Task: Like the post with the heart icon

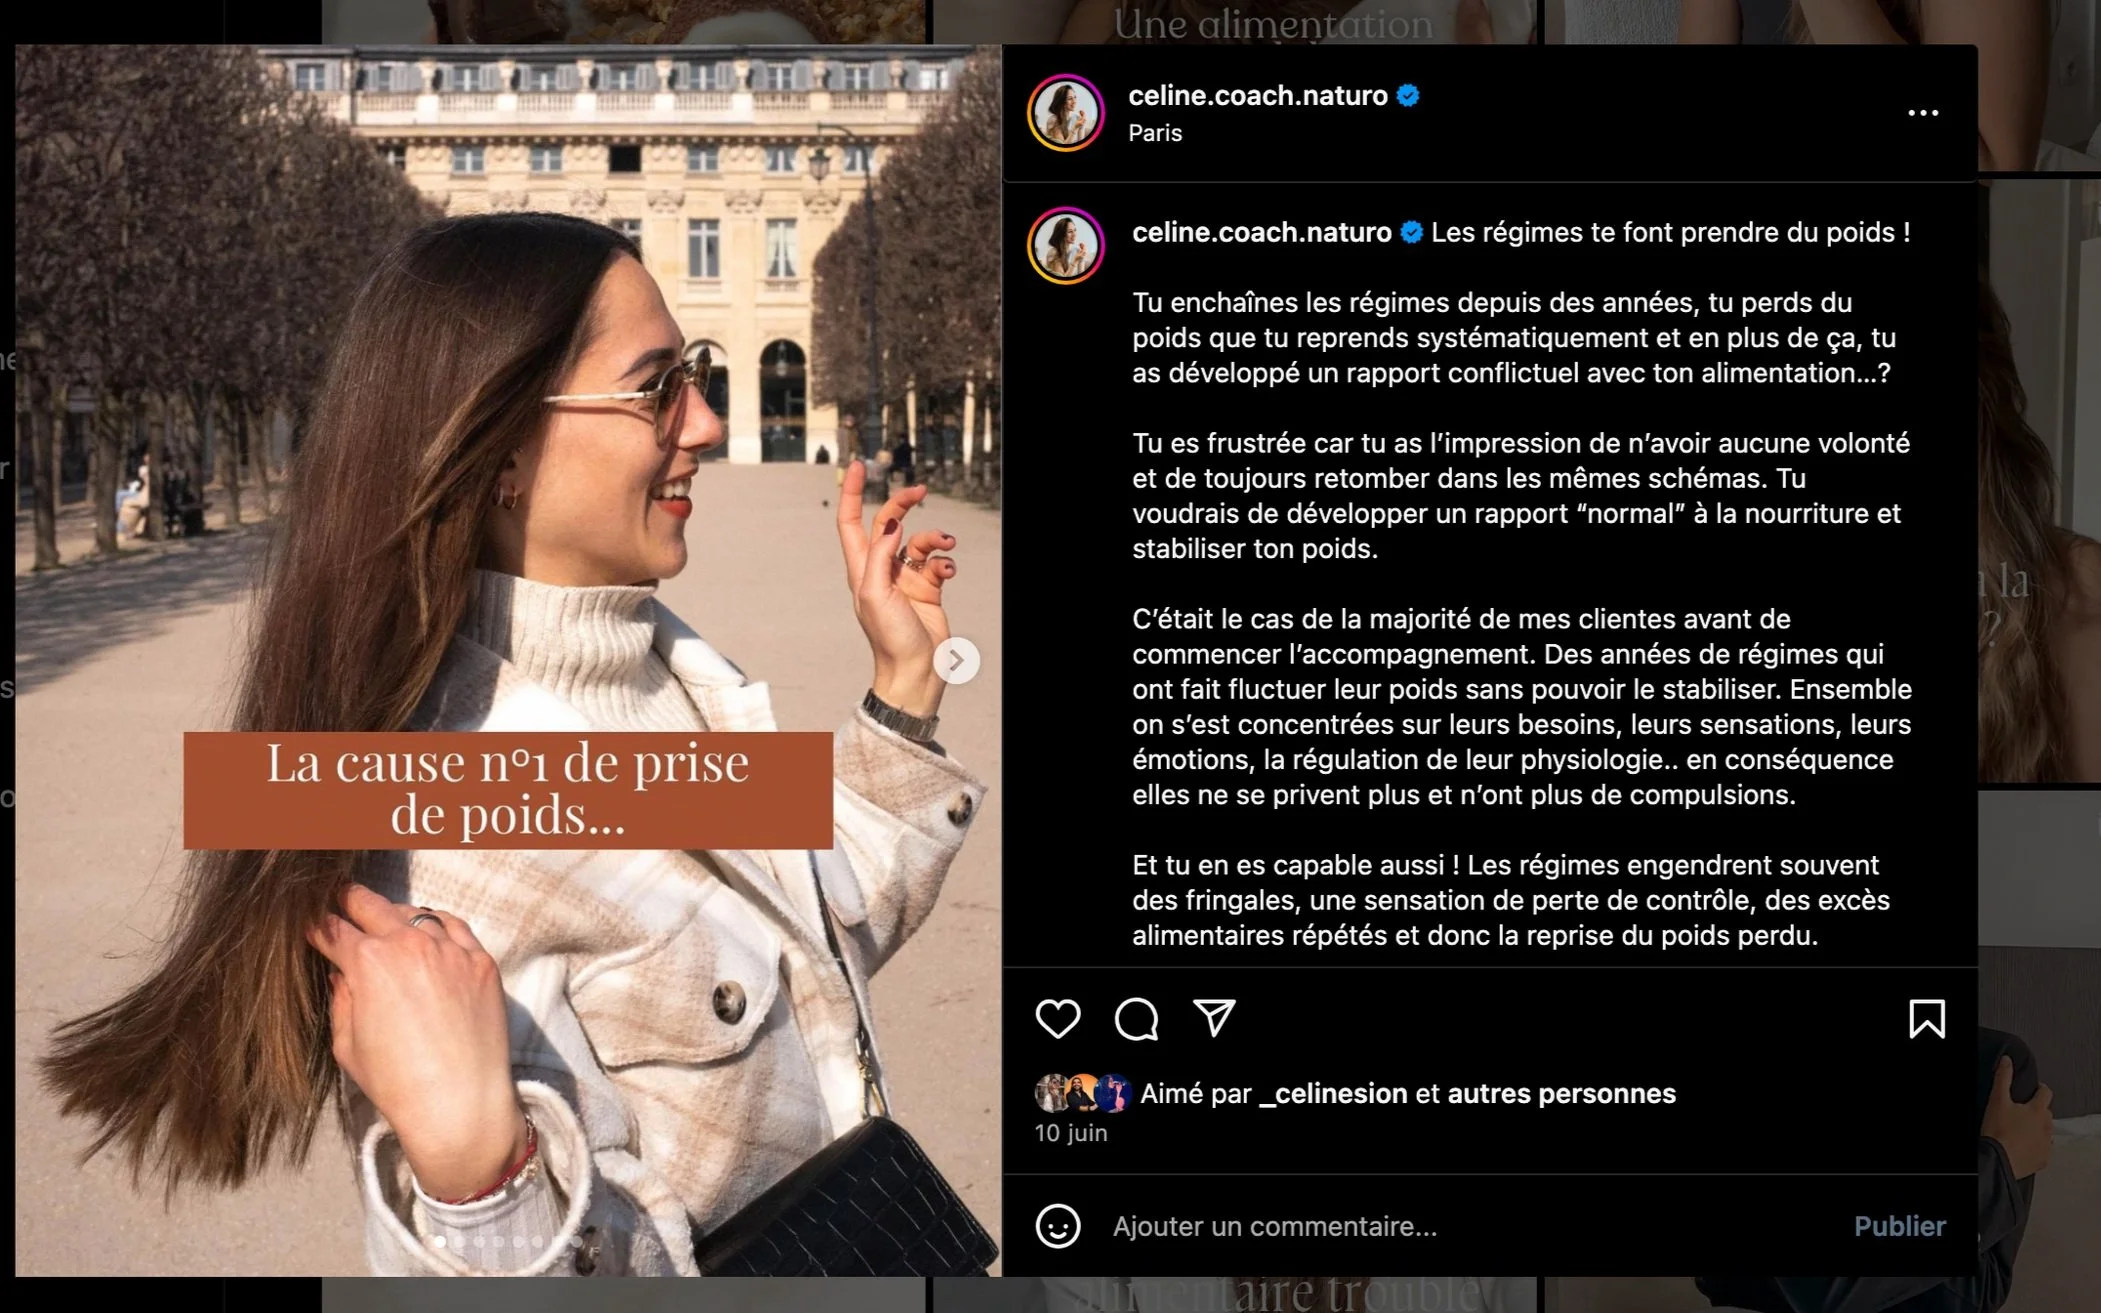Action: click(x=1057, y=1018)
